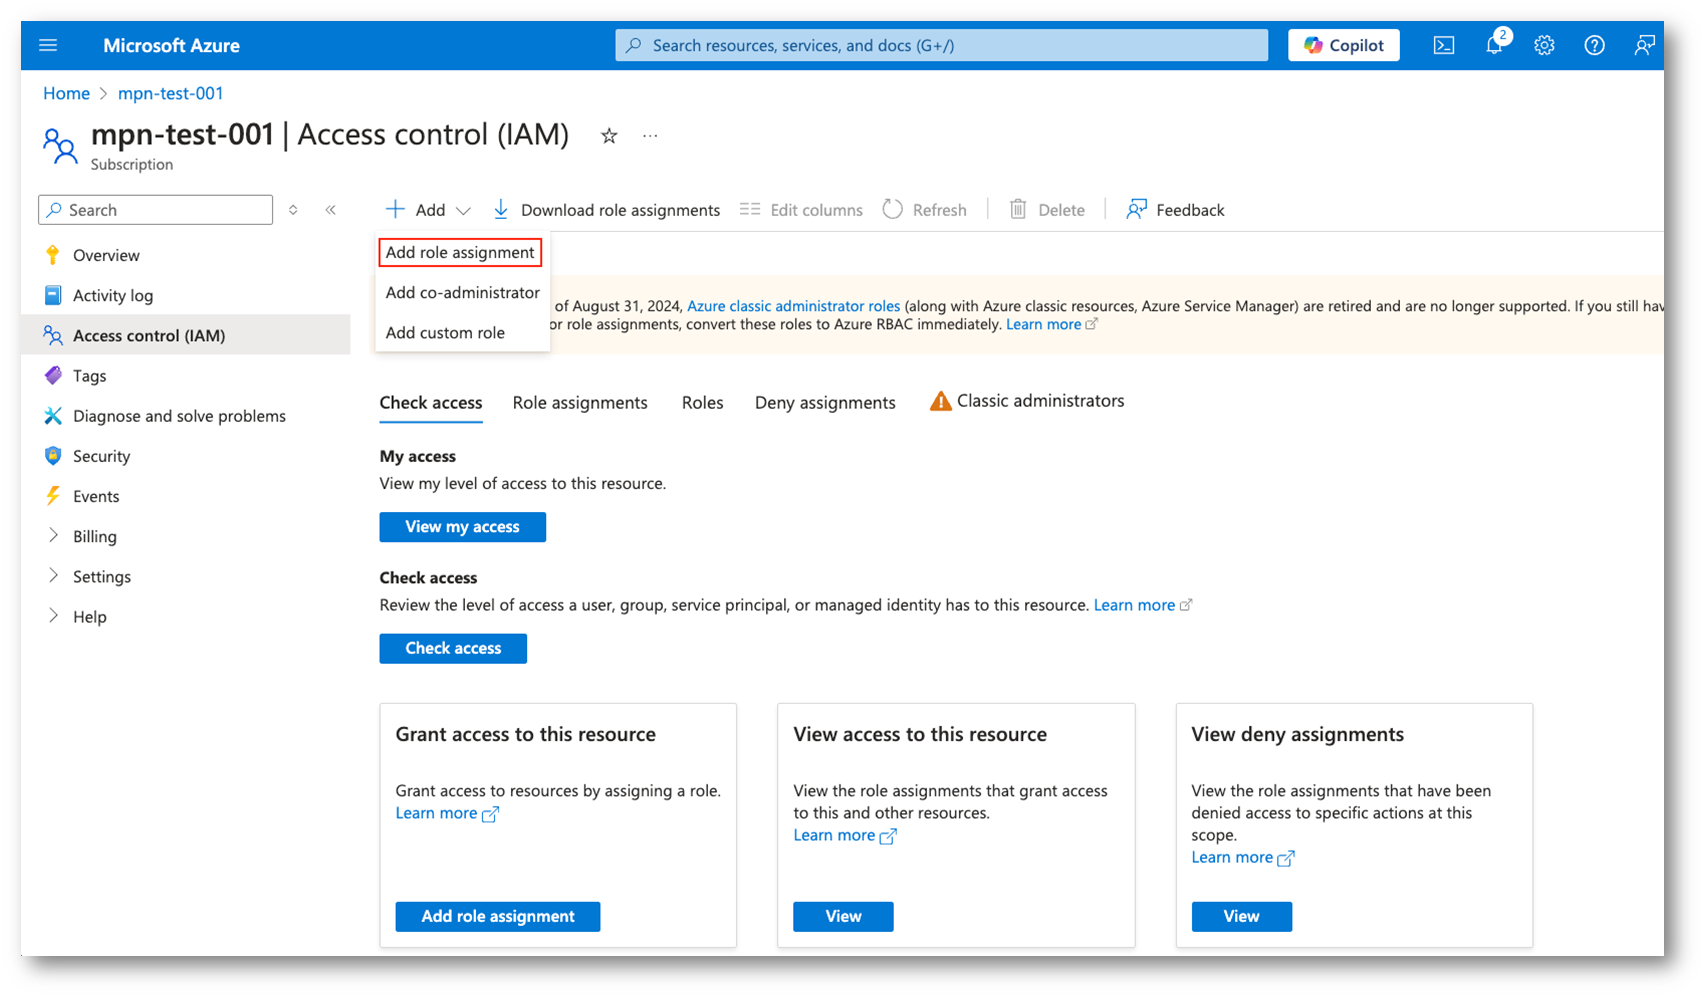Collapse the sidebar with double chevron
The height and width of the screenshot is (998, 1706).
tap(331, 210)
